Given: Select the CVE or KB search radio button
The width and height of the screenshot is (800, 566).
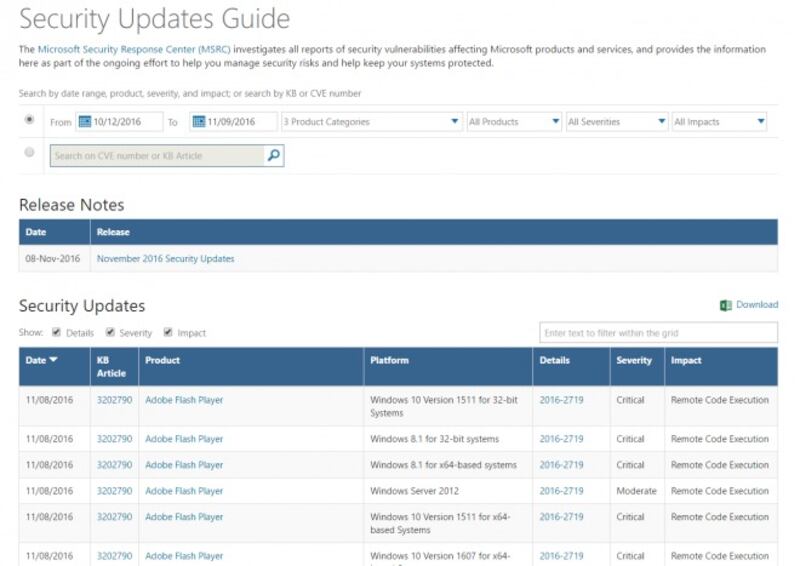Looking at the screenshot, I should pos(29,153).
